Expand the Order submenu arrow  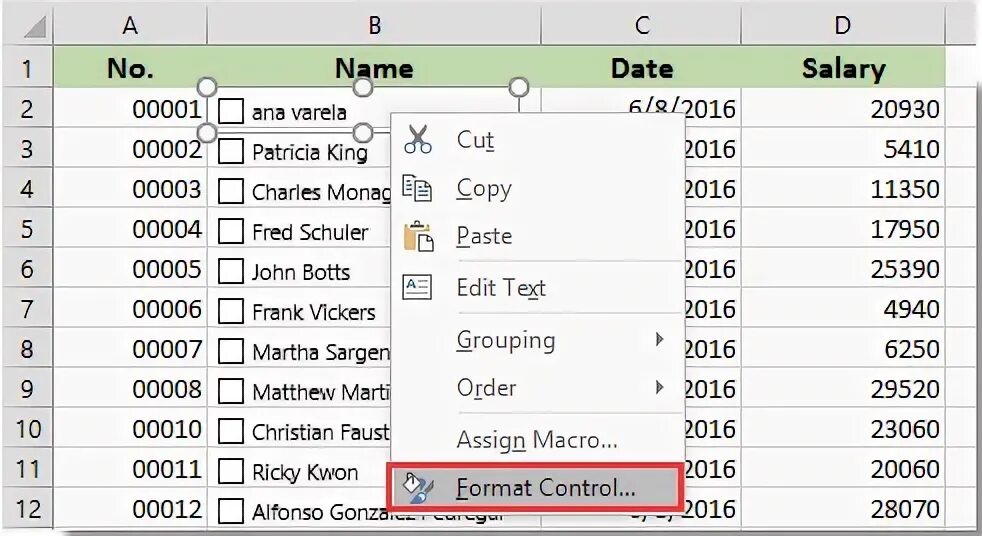pos(660,387)
